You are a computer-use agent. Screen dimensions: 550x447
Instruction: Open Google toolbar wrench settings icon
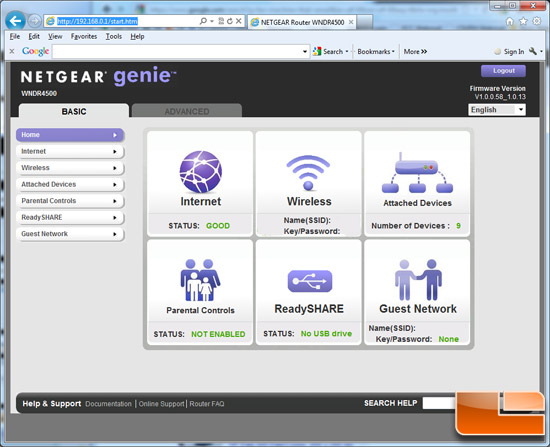pyautogui.click(x=533, y=51)
